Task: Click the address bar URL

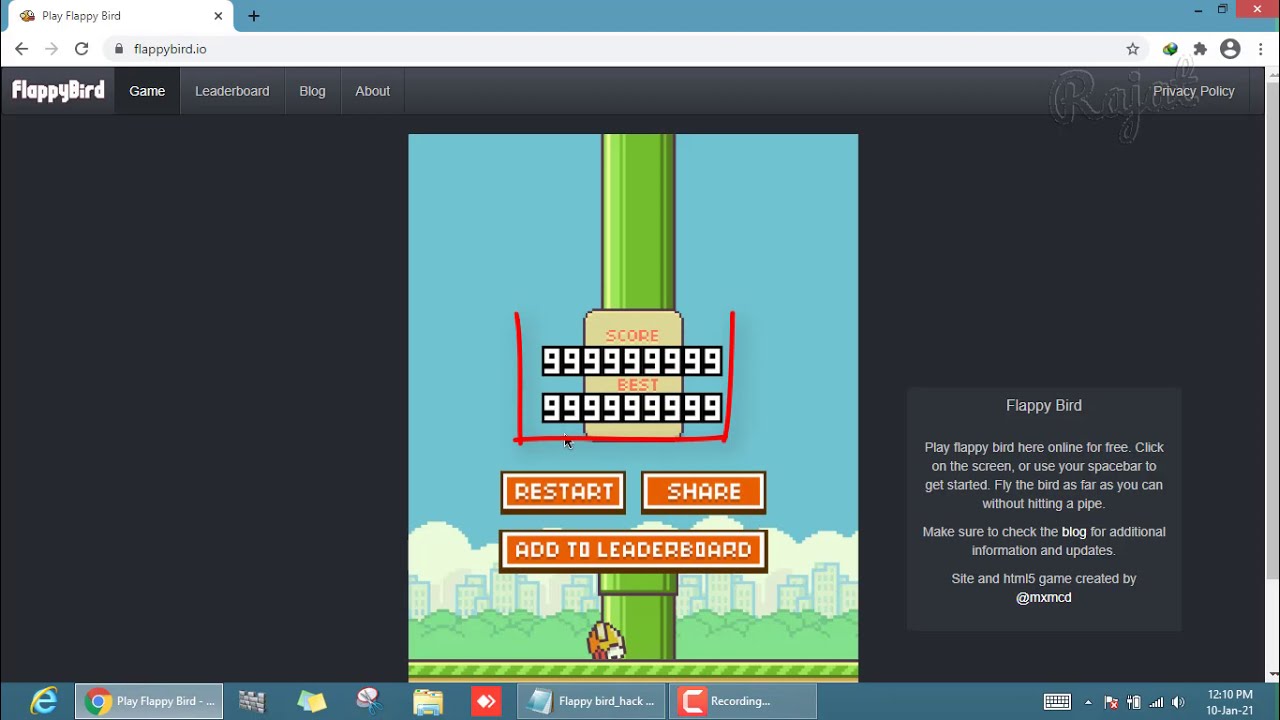Action: coord(170,49)
